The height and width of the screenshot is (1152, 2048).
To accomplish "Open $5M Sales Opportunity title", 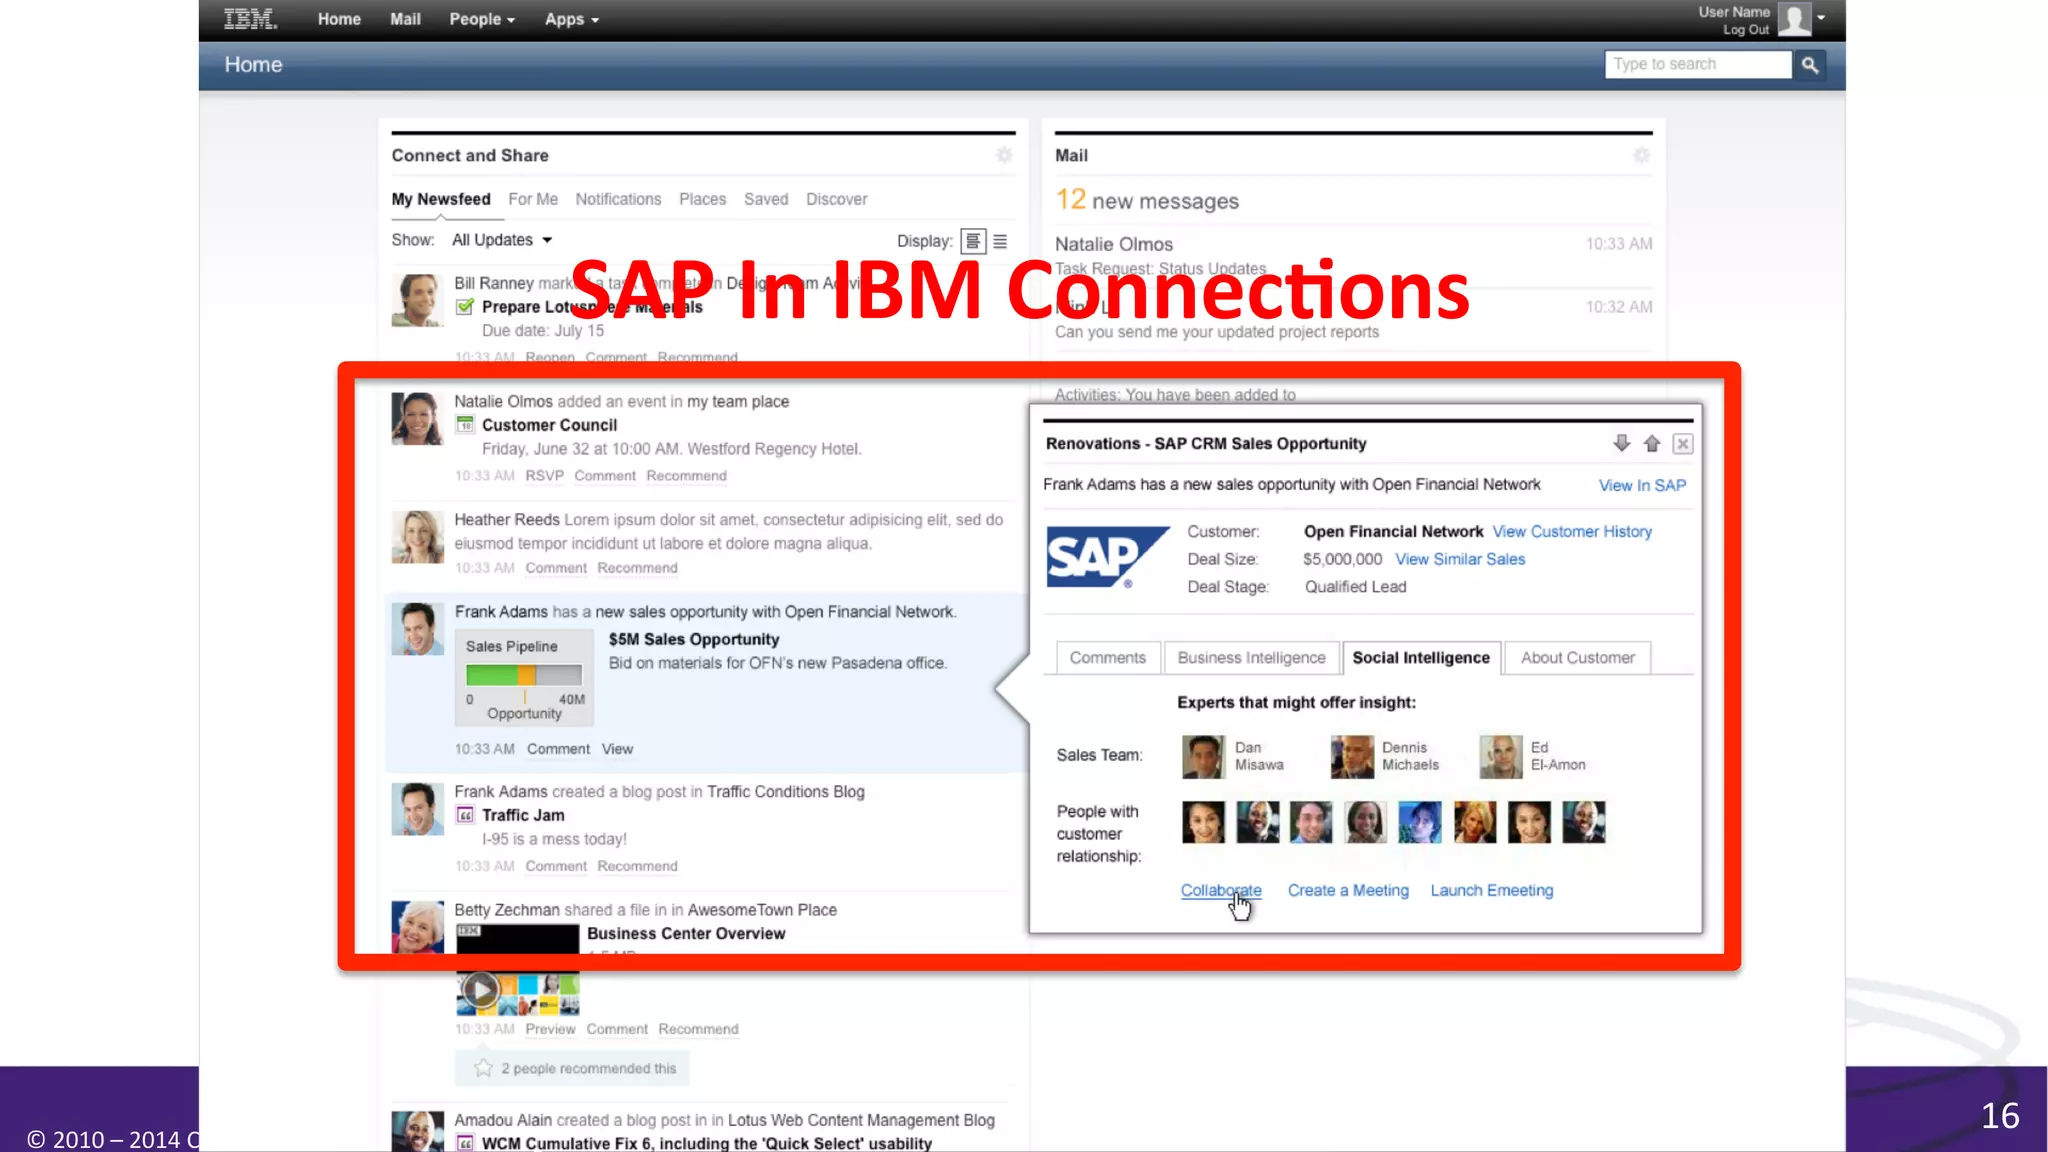I will pyautogui.click(x=694, y=639).
